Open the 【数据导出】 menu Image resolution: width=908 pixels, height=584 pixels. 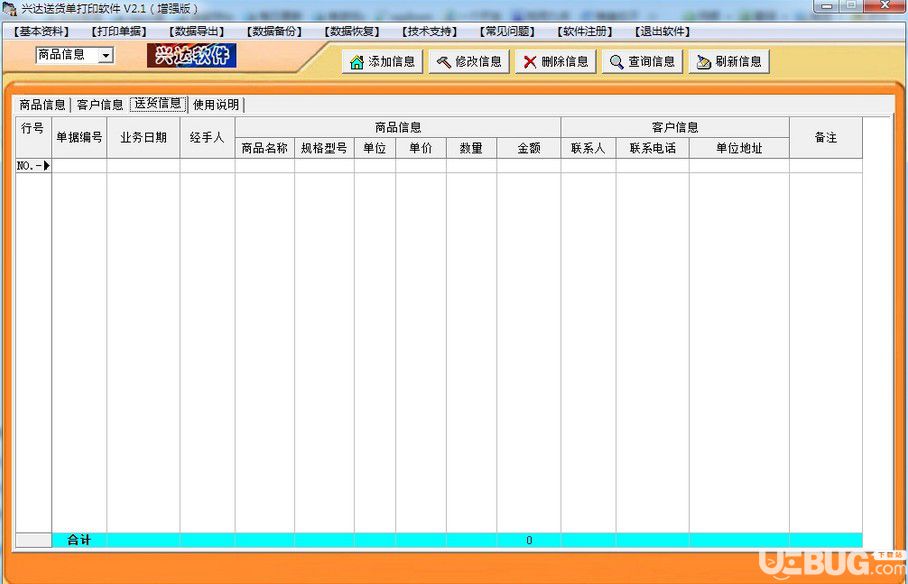tap(196, 32)
